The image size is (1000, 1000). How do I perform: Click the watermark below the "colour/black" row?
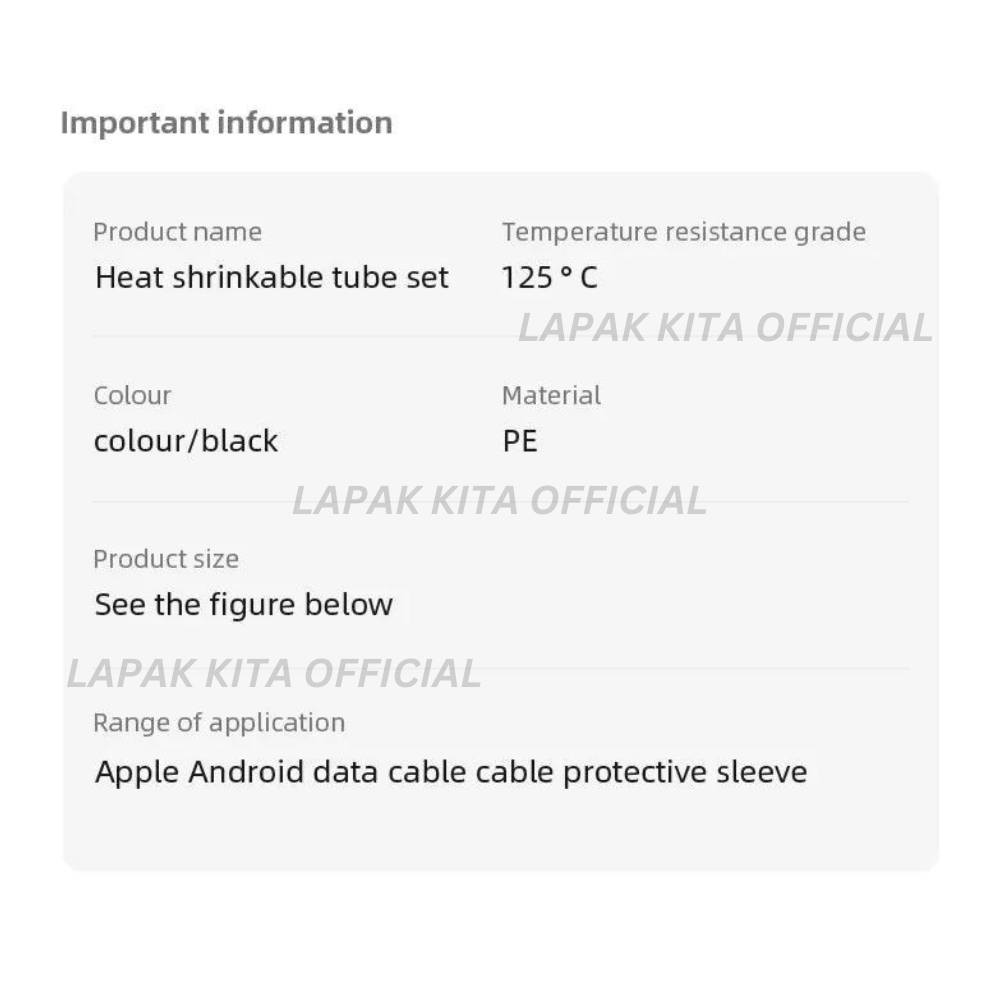point(499,500)
